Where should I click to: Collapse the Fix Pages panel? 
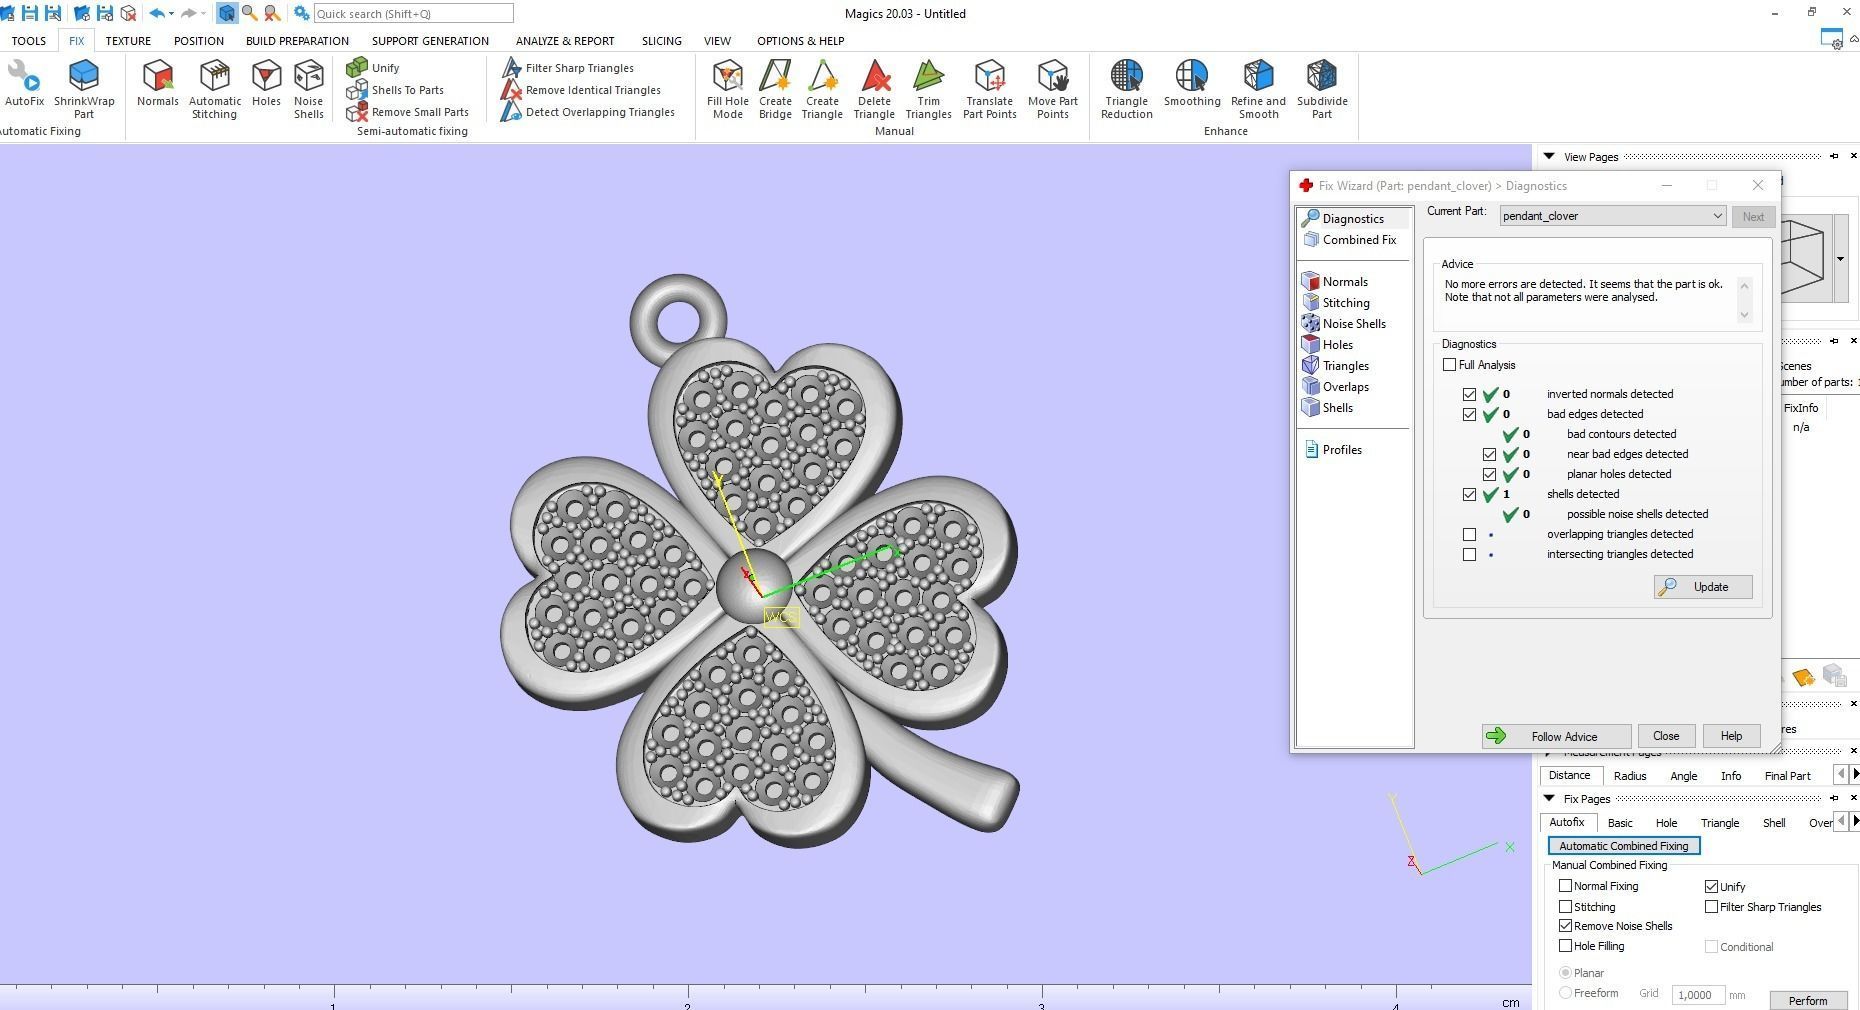click(1549, 798)
